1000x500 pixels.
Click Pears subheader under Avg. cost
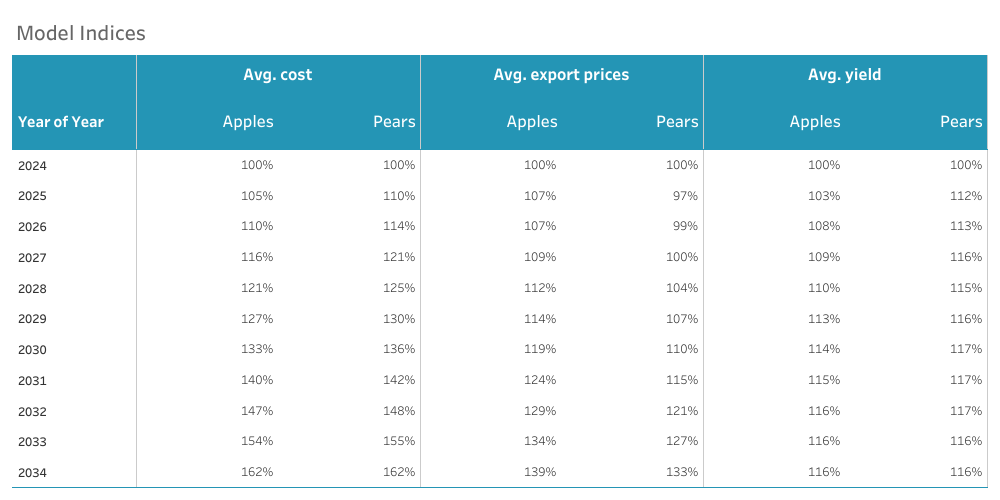pyautogui.click(x=394, y=122)
